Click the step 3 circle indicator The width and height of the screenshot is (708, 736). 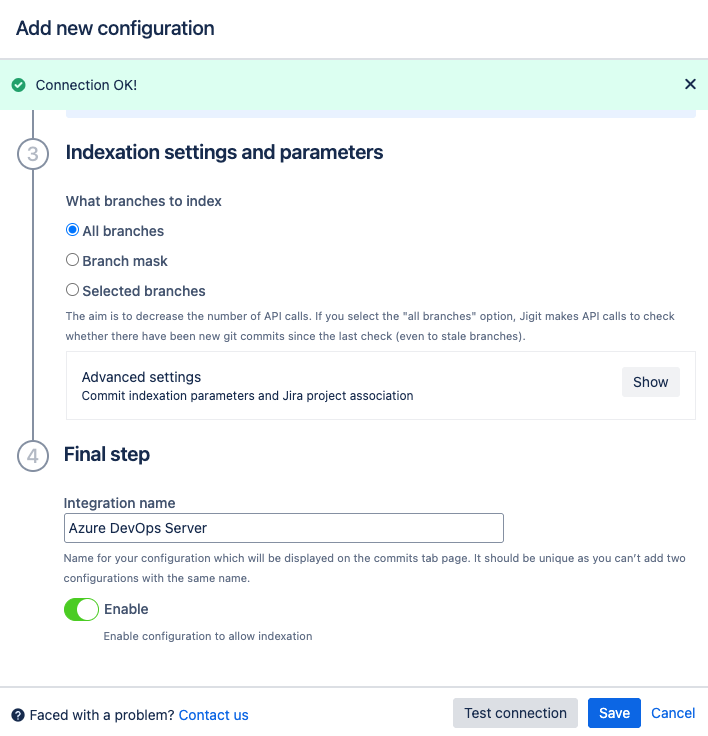(33, 155)
